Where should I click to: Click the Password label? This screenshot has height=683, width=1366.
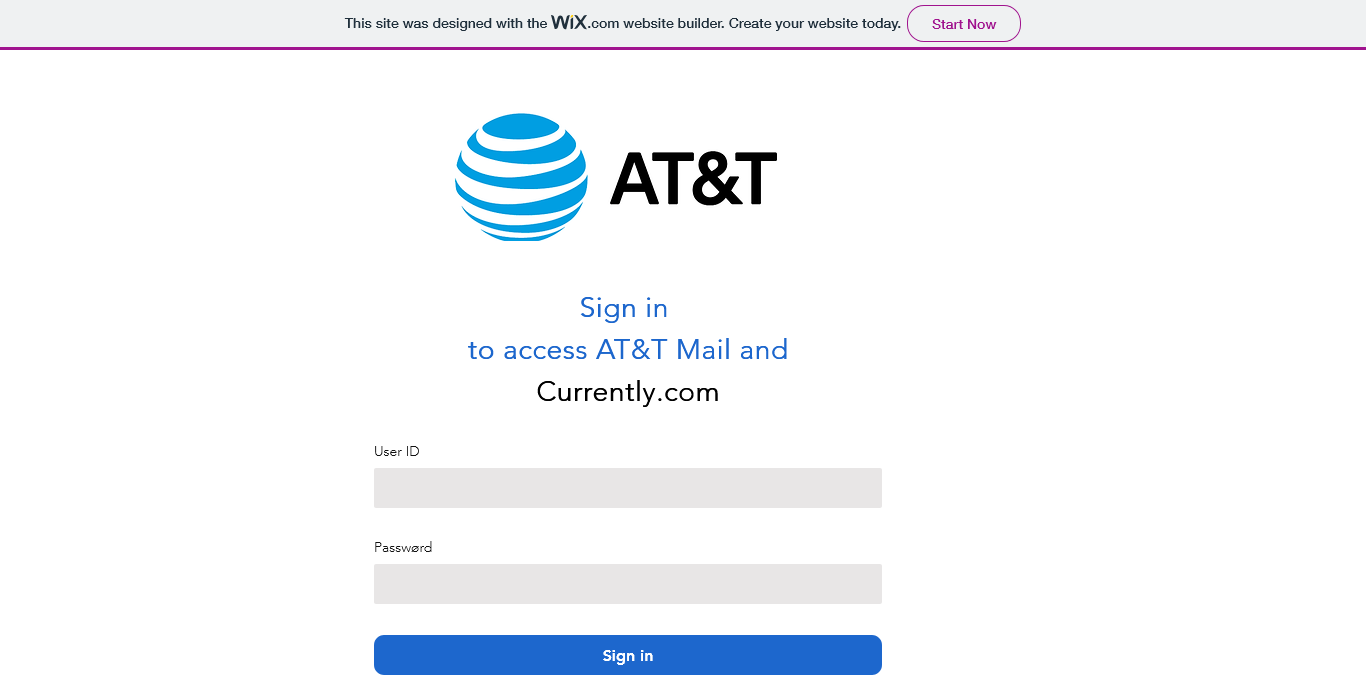403,547
